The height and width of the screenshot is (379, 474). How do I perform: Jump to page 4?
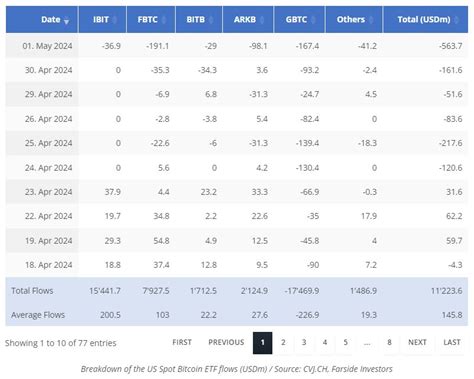tap(325, 343)
